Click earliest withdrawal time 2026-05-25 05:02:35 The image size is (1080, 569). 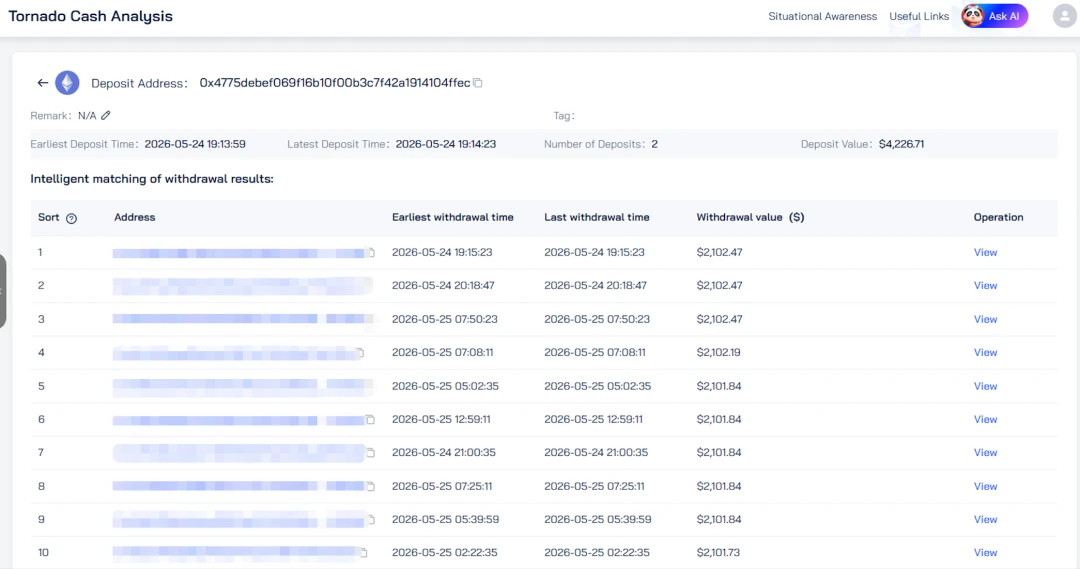click(445, 386)
